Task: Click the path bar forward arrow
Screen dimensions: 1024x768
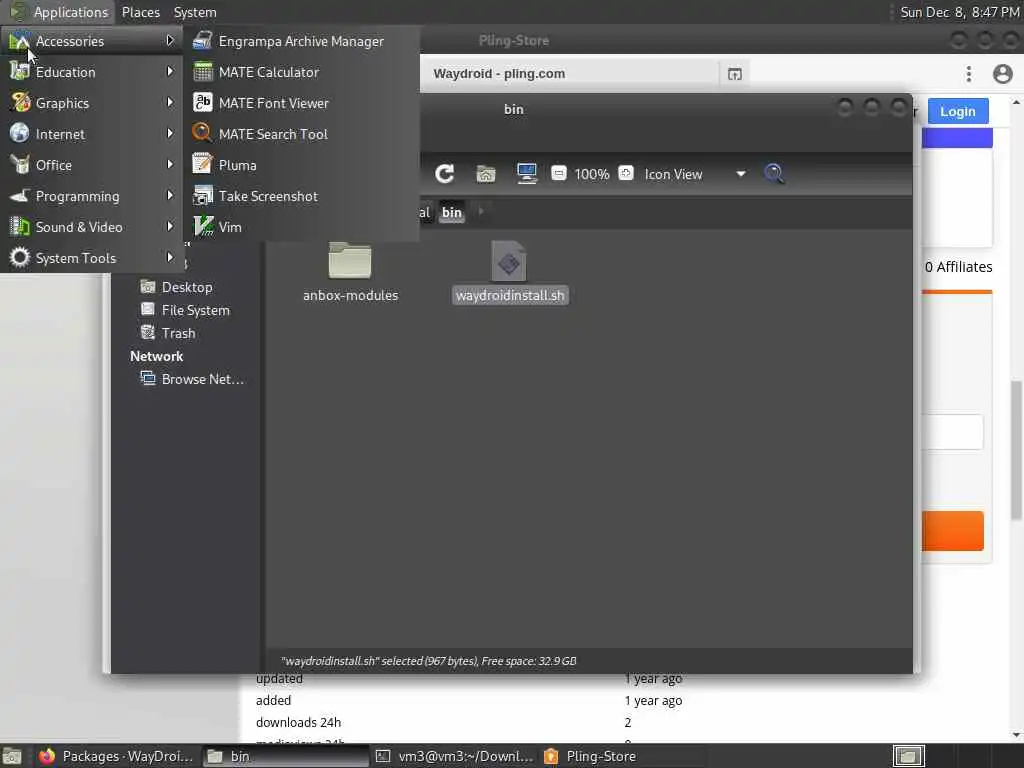Action: point(481,211)
